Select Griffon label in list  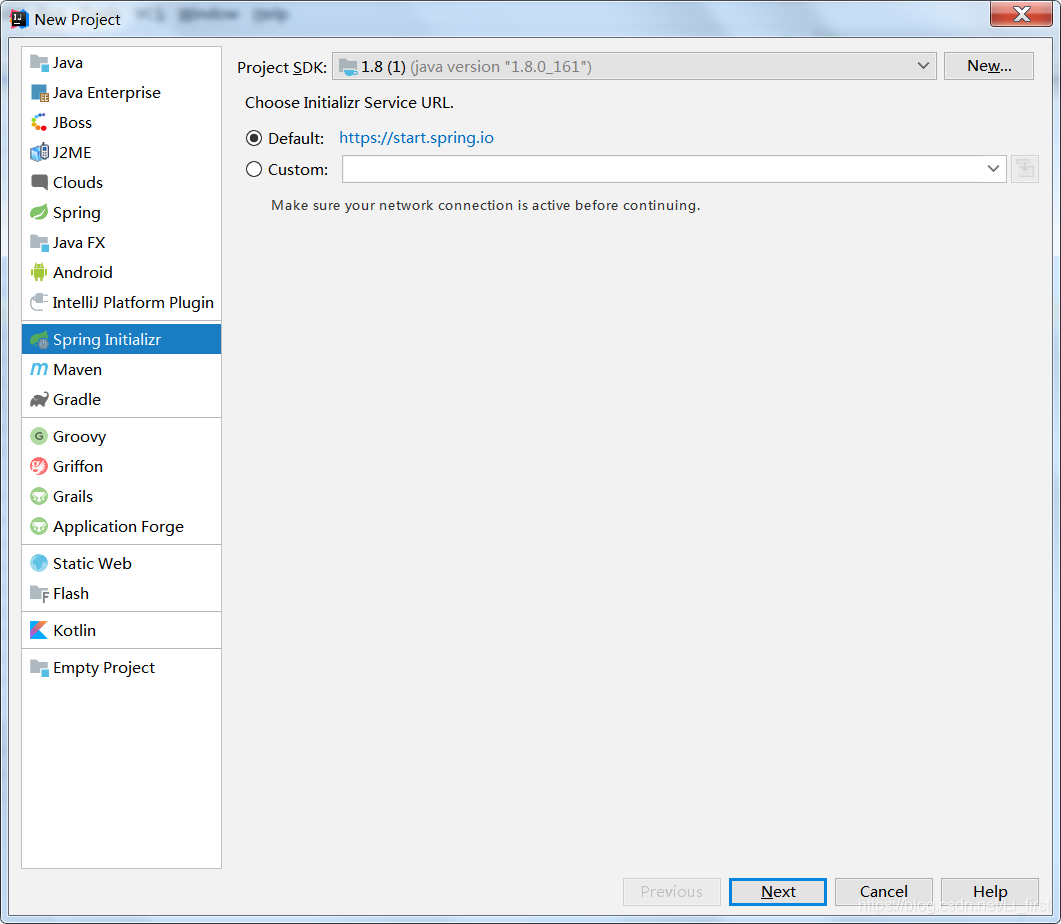[x=78, y=467]
